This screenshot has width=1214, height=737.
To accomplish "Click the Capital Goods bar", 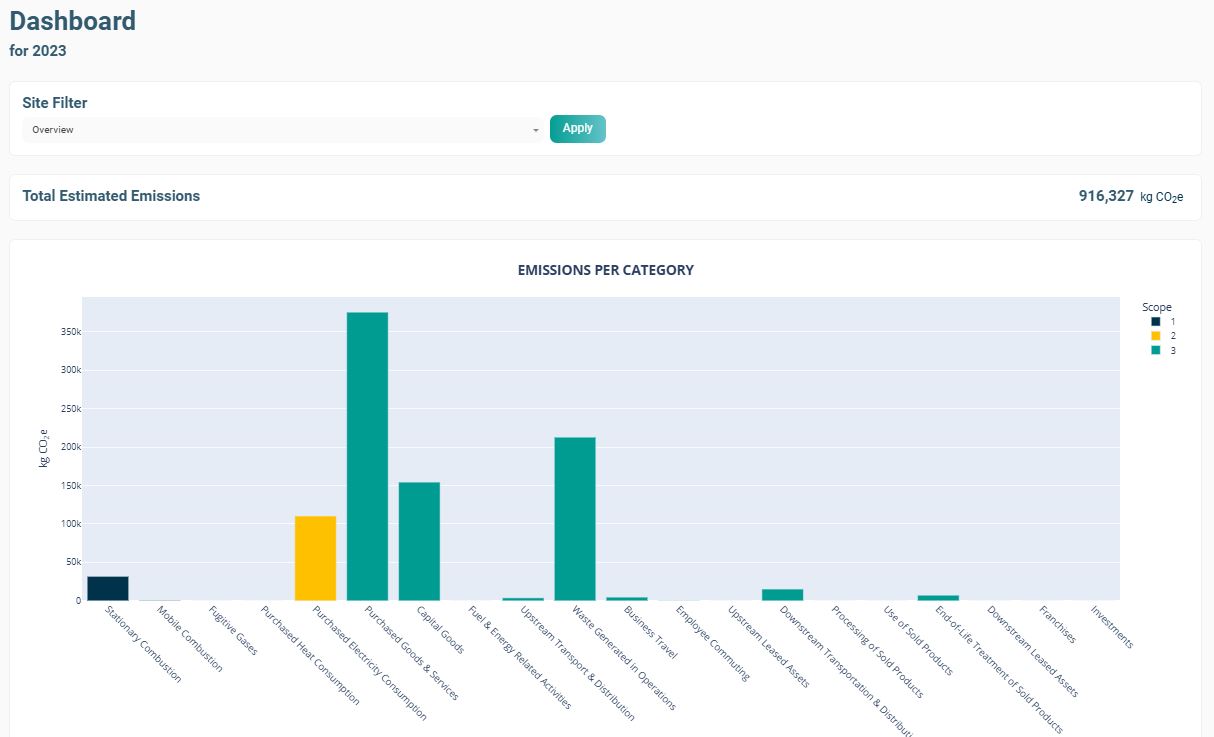I will 419,541.
